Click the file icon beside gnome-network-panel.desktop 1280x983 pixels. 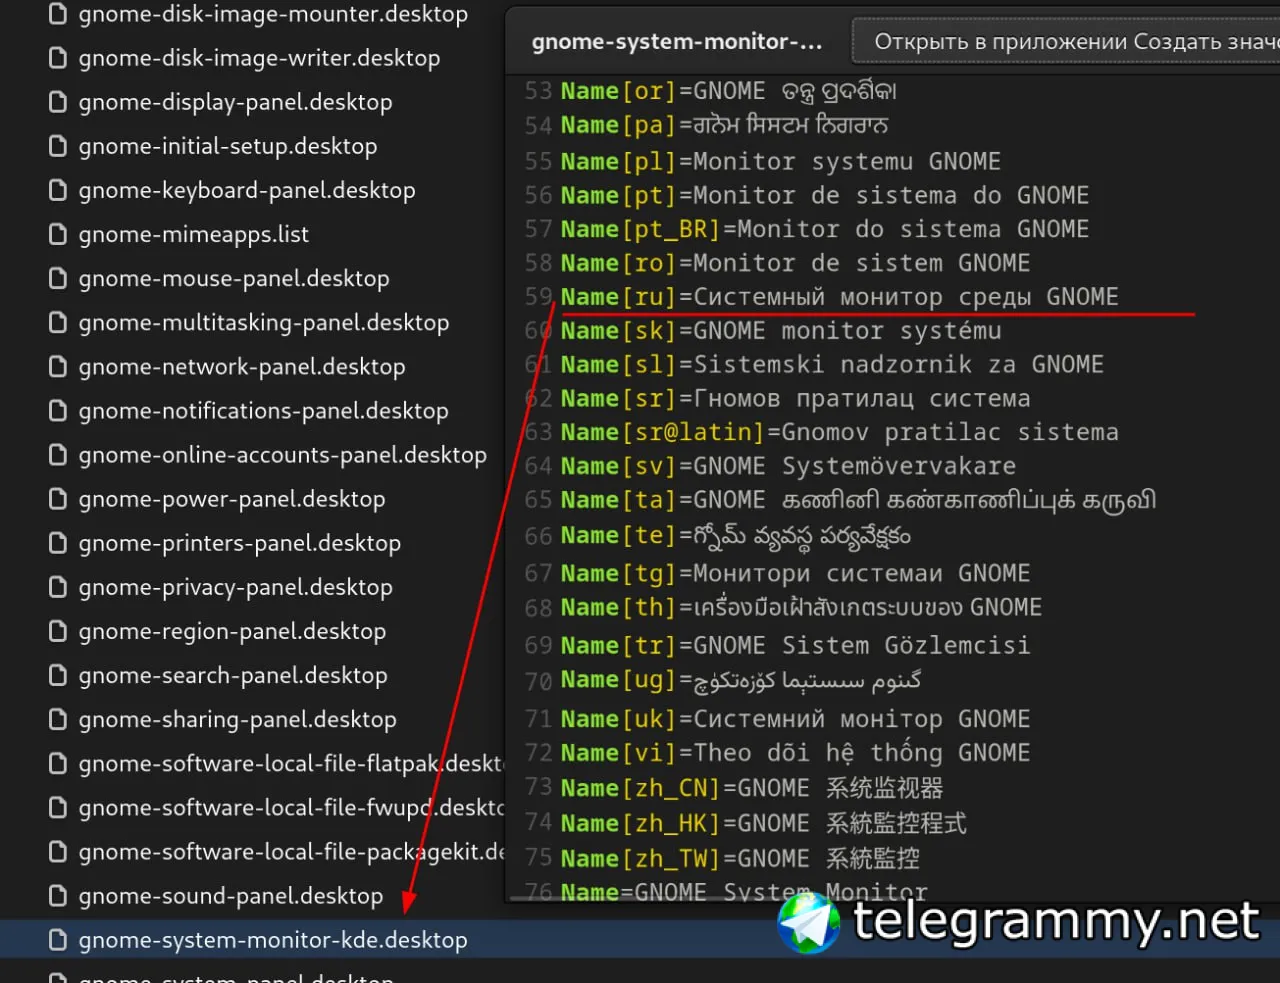click(x=58, y=366)
